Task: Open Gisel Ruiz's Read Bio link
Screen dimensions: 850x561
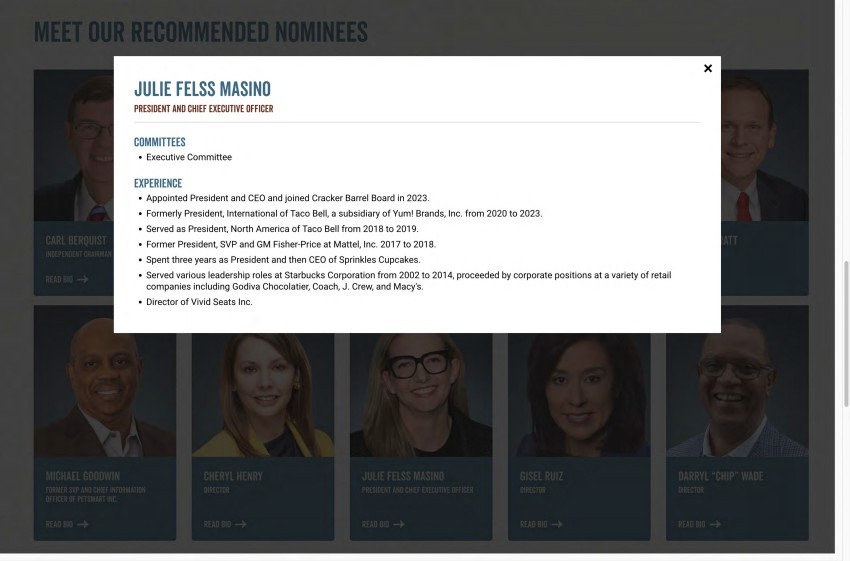Action: pyautogui.click(x=542, y=524)
